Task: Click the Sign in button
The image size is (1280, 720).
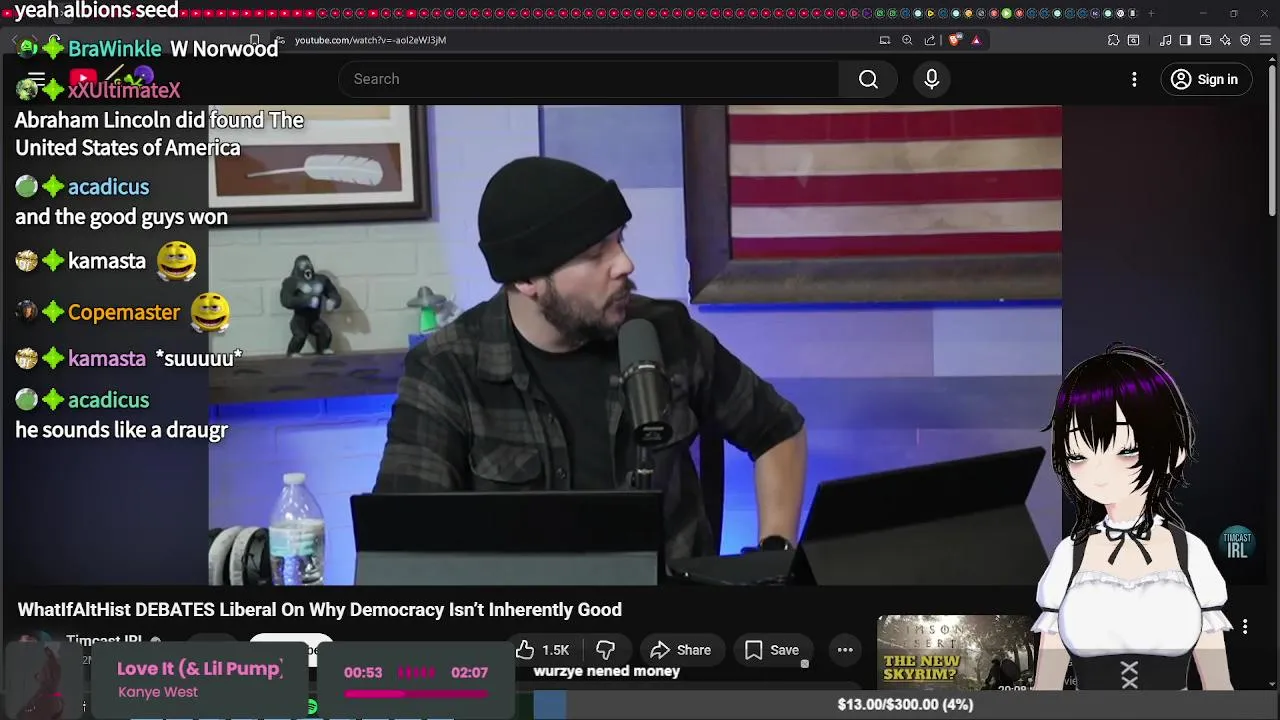Action: point(1204,79)
